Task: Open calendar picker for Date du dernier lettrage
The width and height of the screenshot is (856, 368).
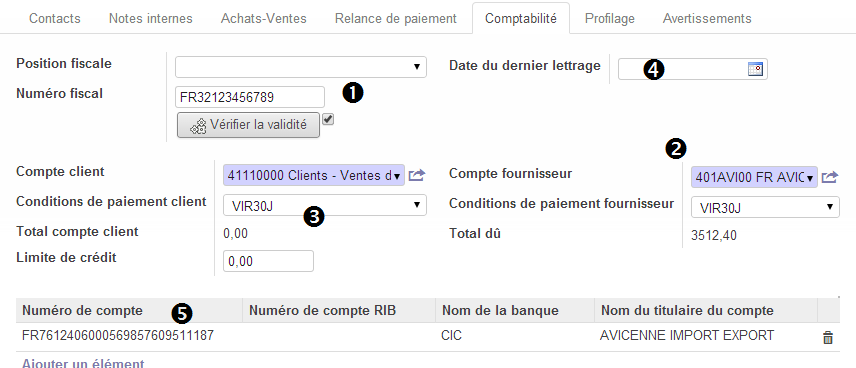Action: tap(755, 69)
